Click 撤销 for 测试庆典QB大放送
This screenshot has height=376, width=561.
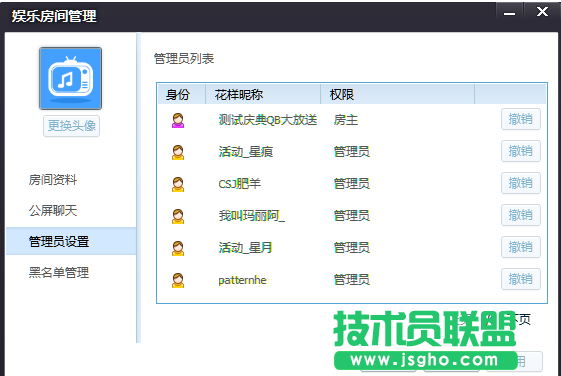(x=521, y=119)
